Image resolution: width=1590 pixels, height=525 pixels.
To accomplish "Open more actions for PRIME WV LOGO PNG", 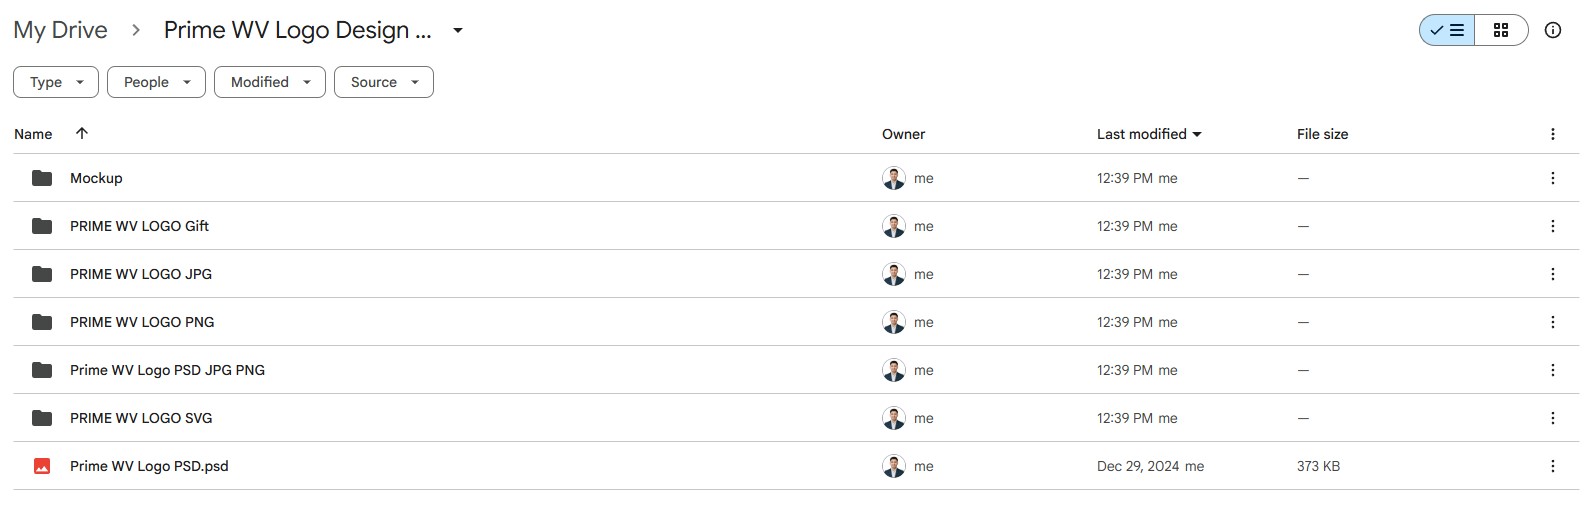I will click(1552, 322).
